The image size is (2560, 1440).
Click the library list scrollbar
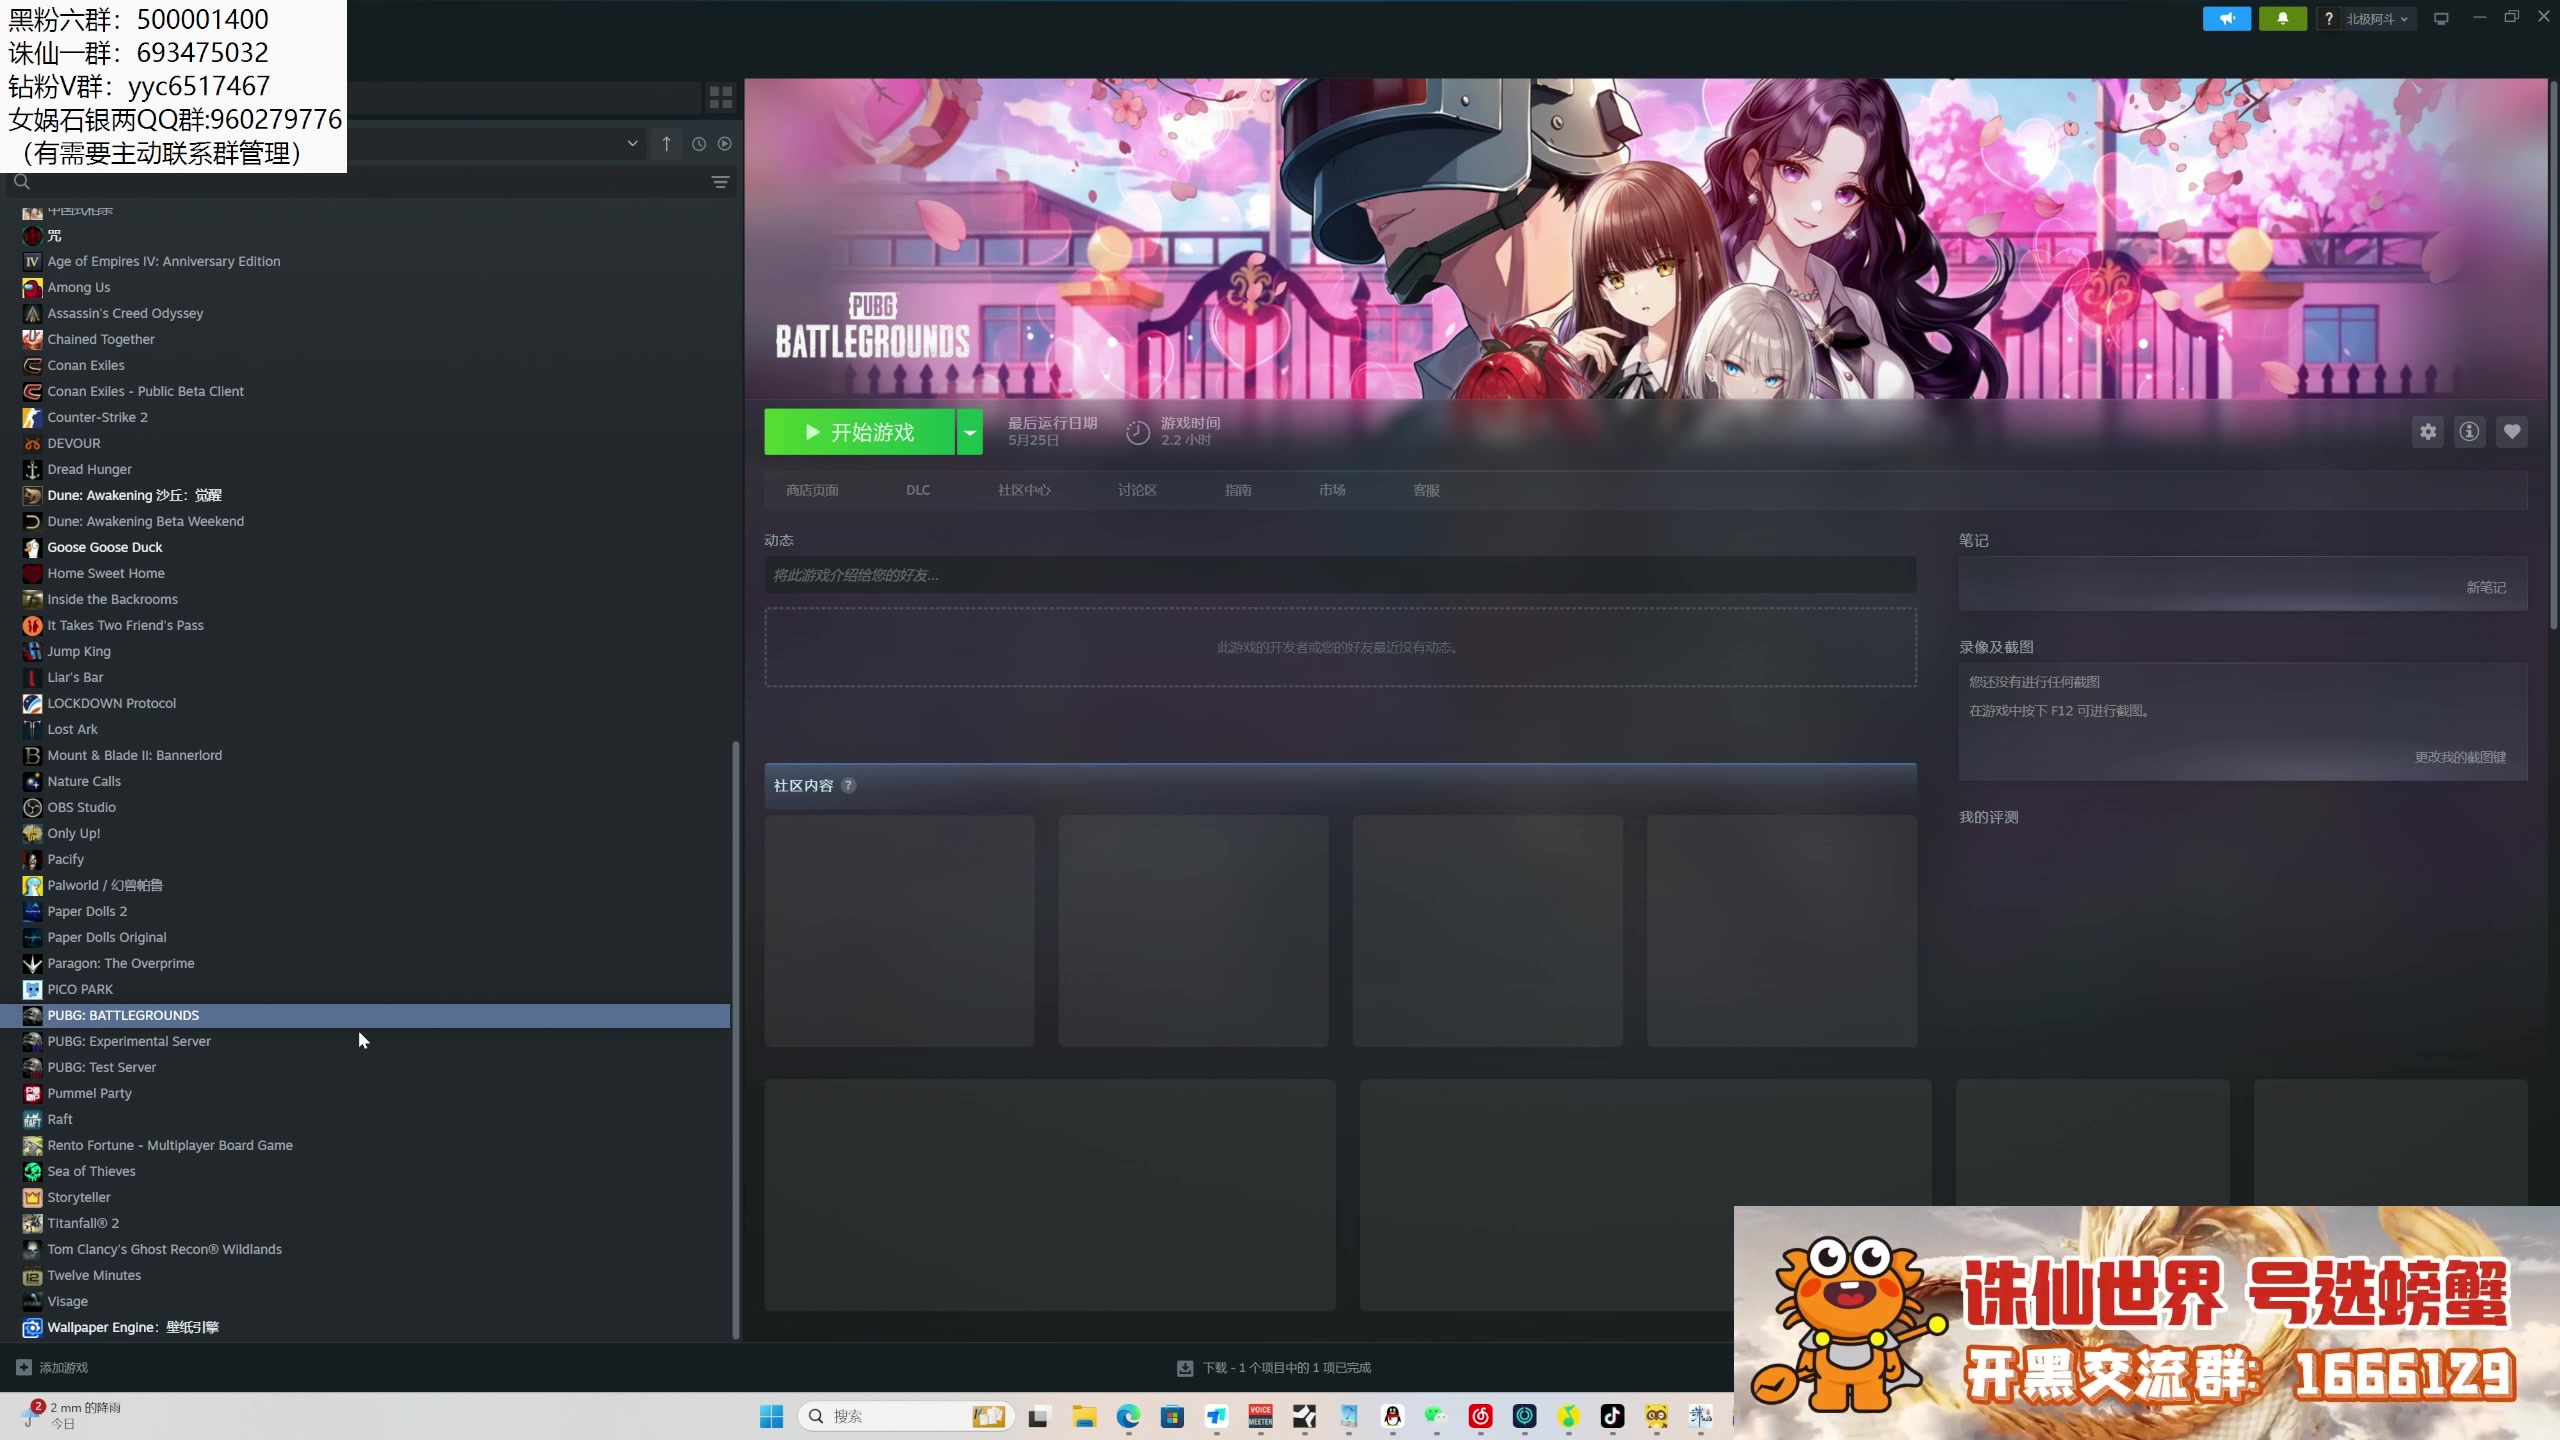[736, 1040]
